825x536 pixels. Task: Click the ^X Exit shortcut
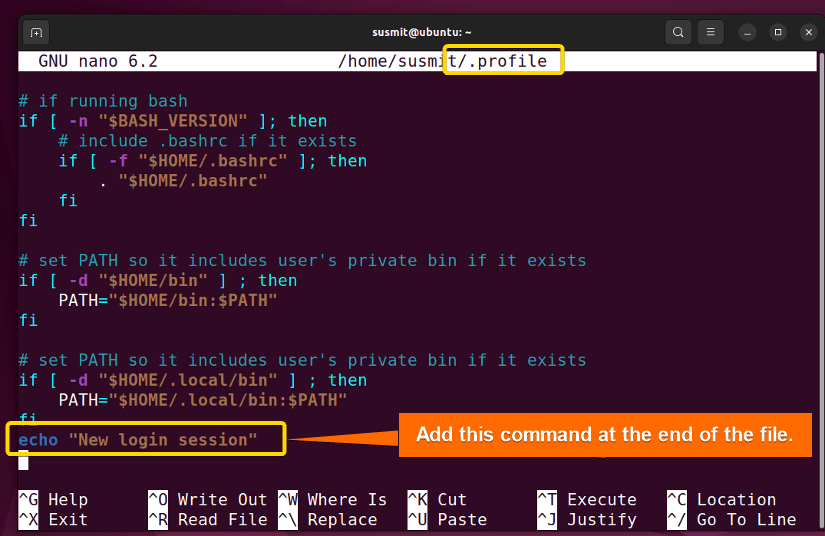click(53, 519)
